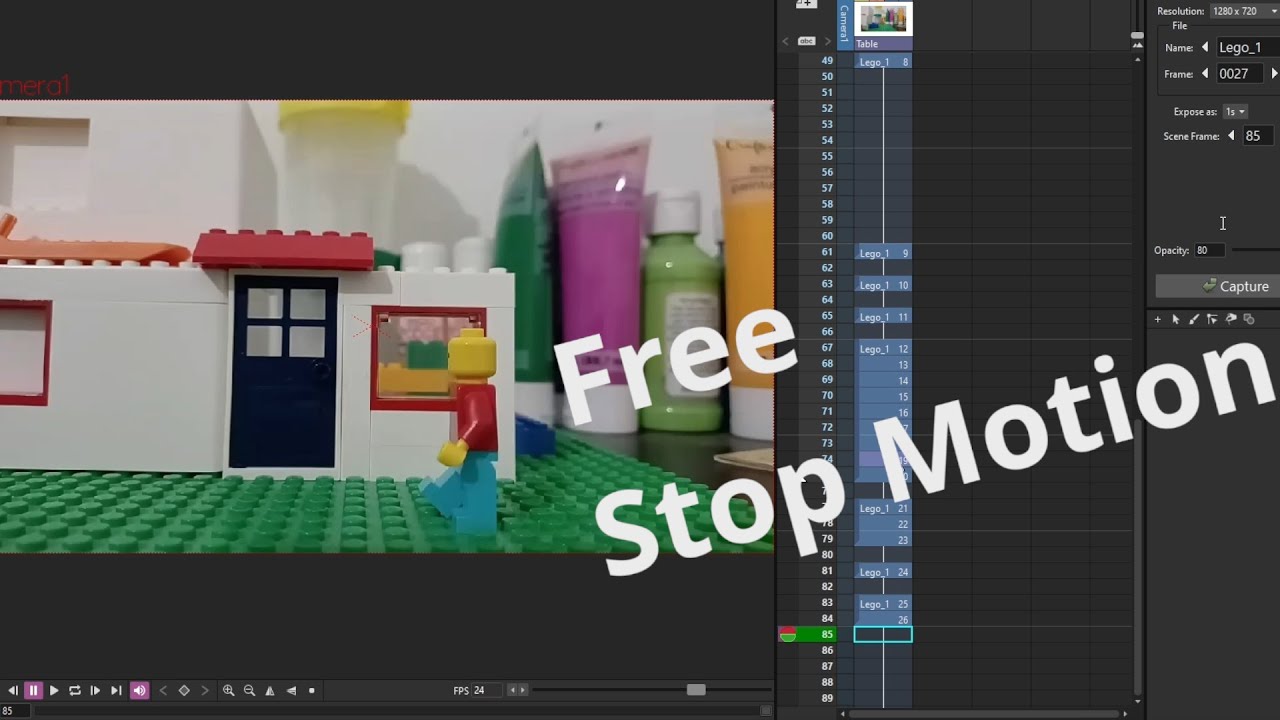Select the Lego_1 9 cell at row 61
The height and width of the screenshot is (720, 1280).
[883, 253]
